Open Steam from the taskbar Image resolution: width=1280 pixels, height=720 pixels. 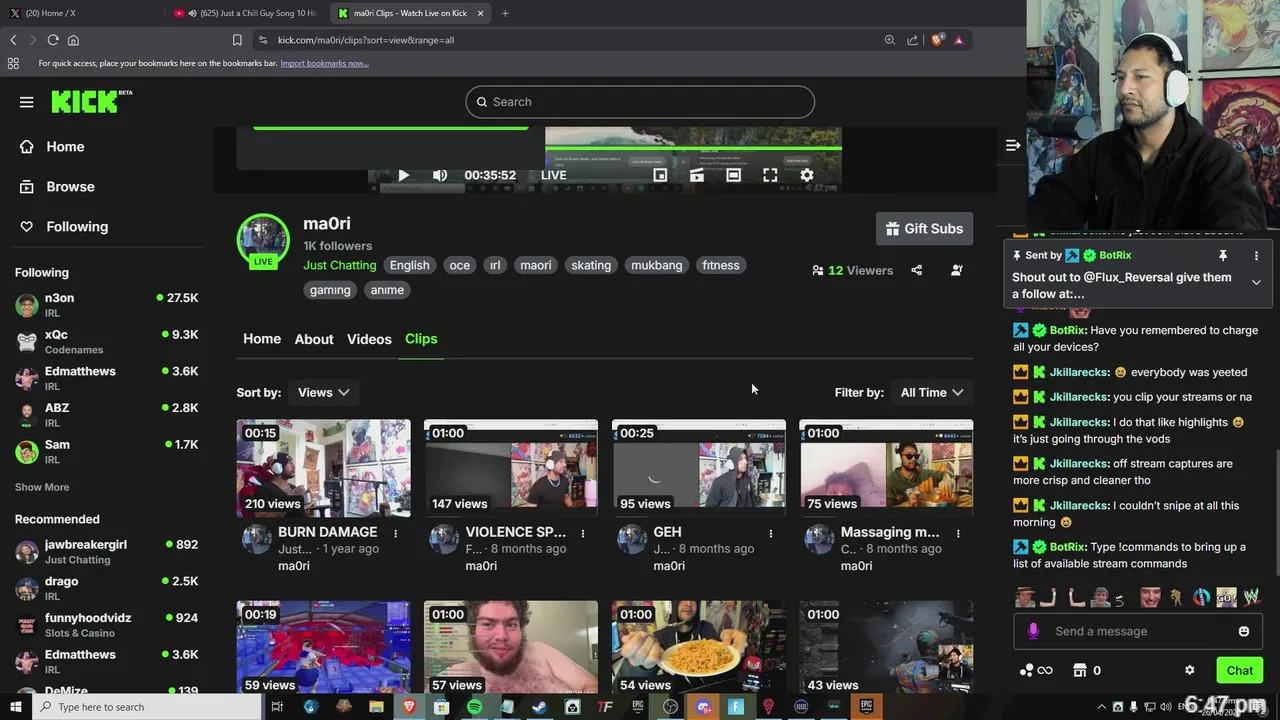(539, 707)
